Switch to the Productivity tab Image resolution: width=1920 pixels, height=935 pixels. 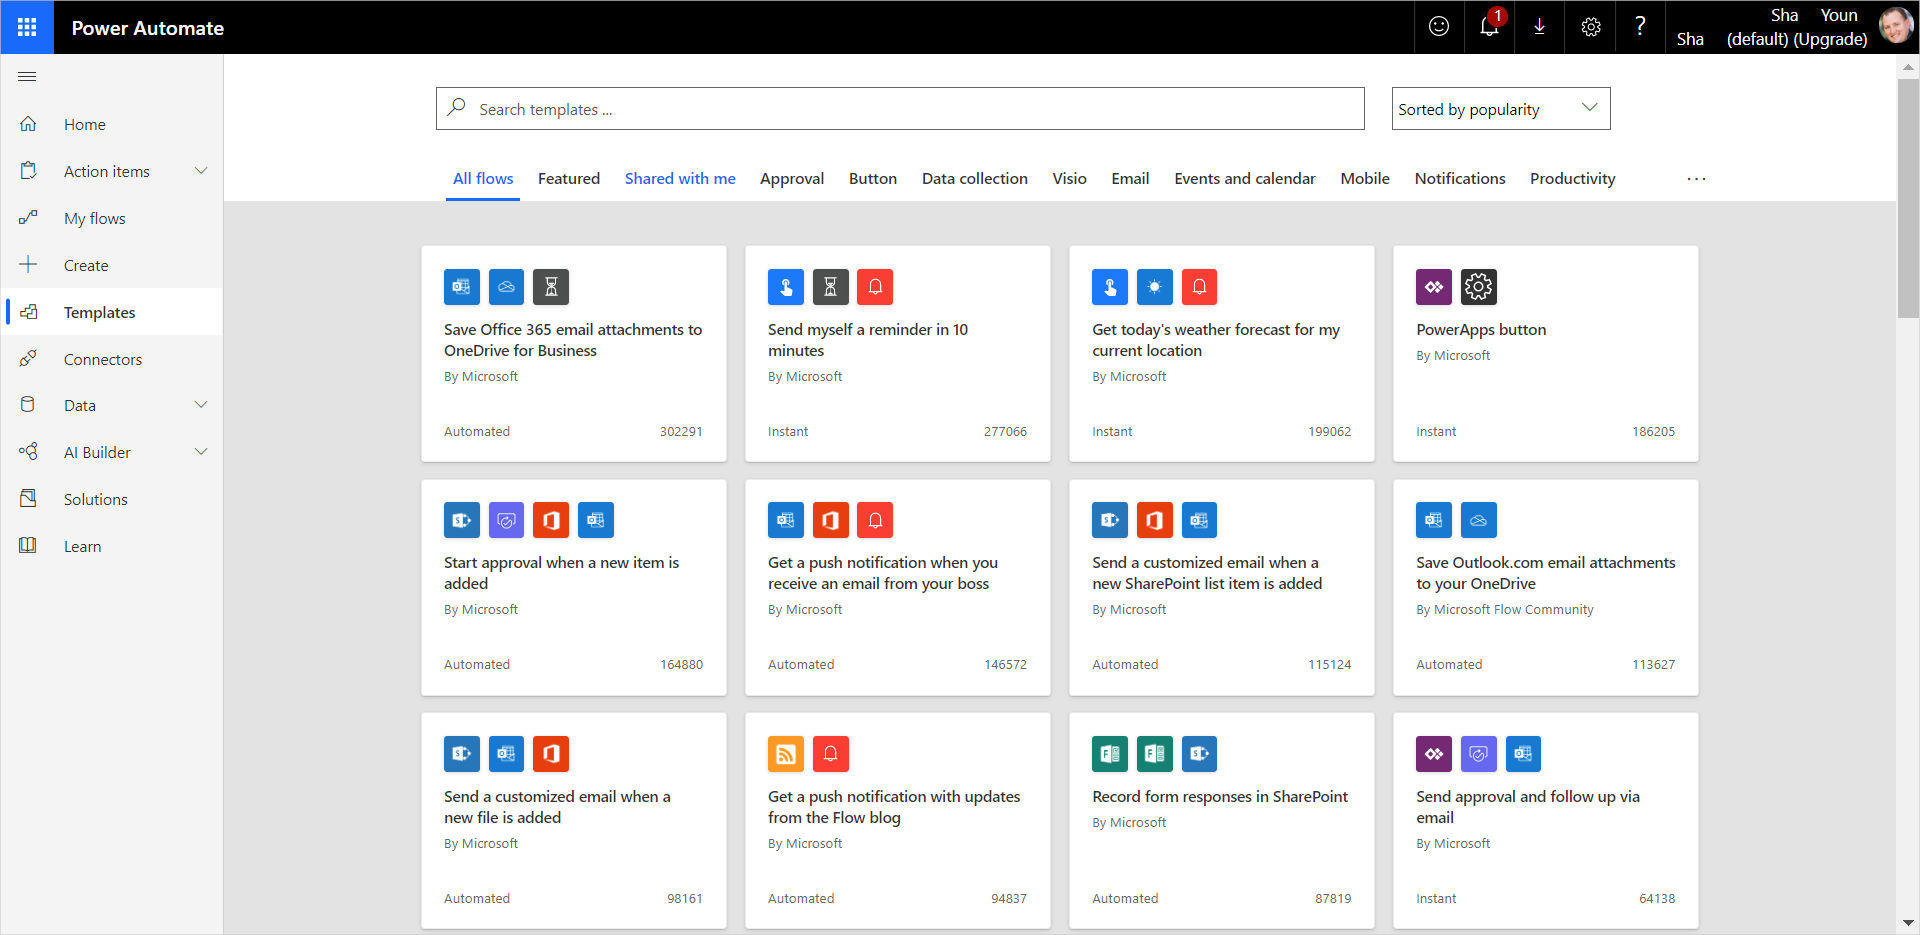point(1573,178)
